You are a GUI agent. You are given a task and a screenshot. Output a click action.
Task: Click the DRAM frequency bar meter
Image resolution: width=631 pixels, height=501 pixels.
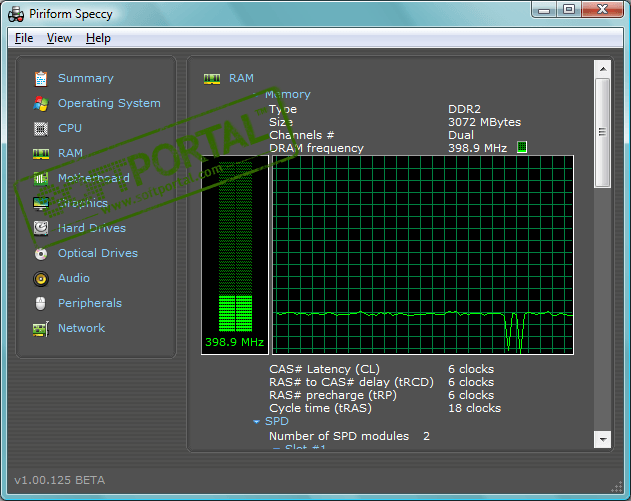[x=235, y=255]
